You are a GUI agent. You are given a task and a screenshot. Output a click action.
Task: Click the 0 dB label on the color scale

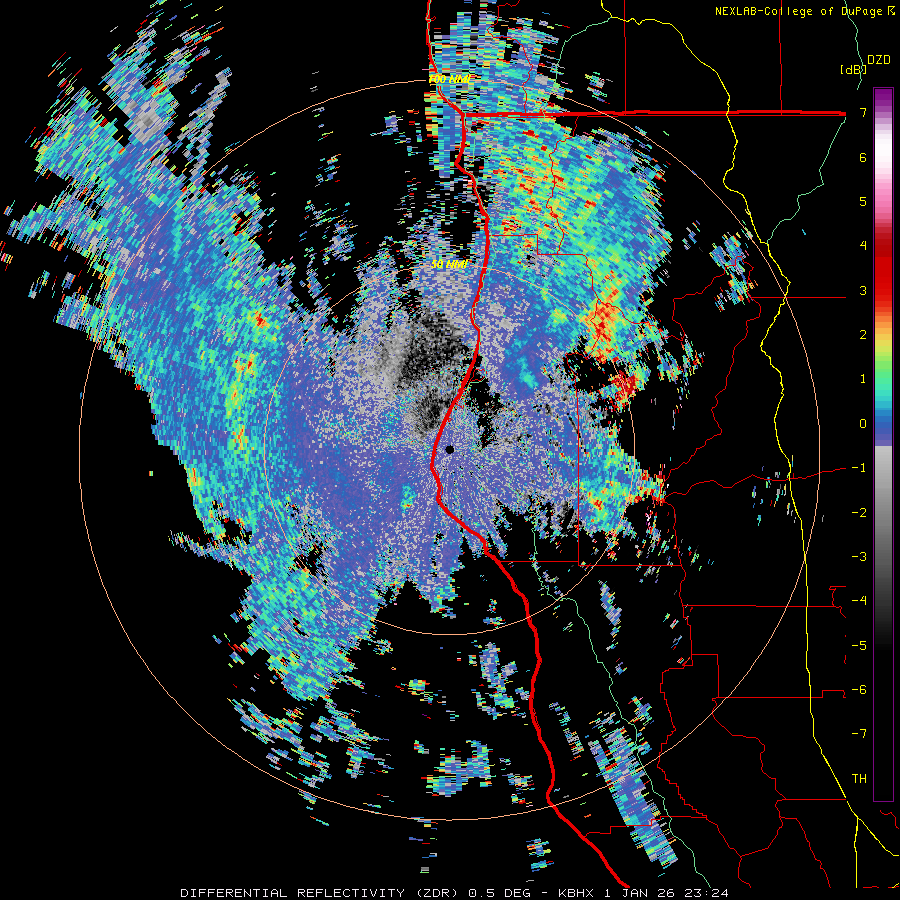pyautogui.click(x=863, y=424)
